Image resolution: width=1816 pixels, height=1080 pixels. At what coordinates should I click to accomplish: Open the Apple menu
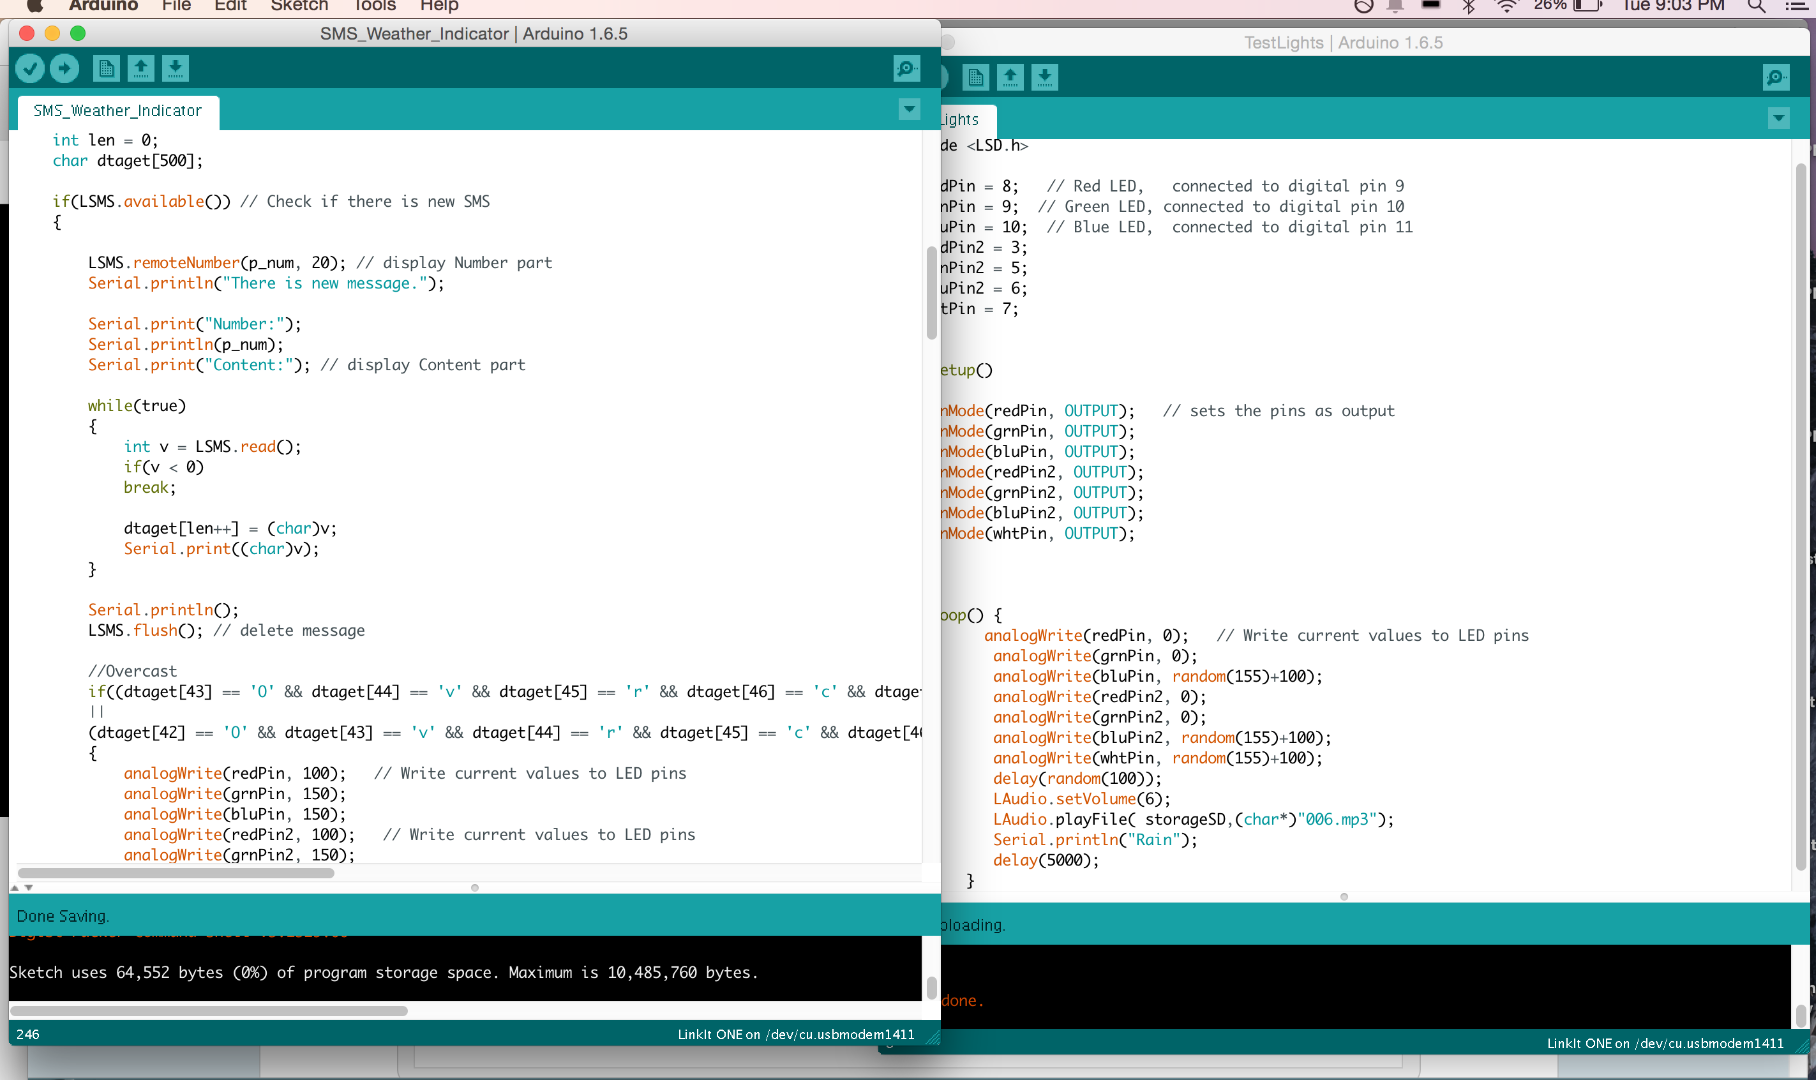point(35,5)
